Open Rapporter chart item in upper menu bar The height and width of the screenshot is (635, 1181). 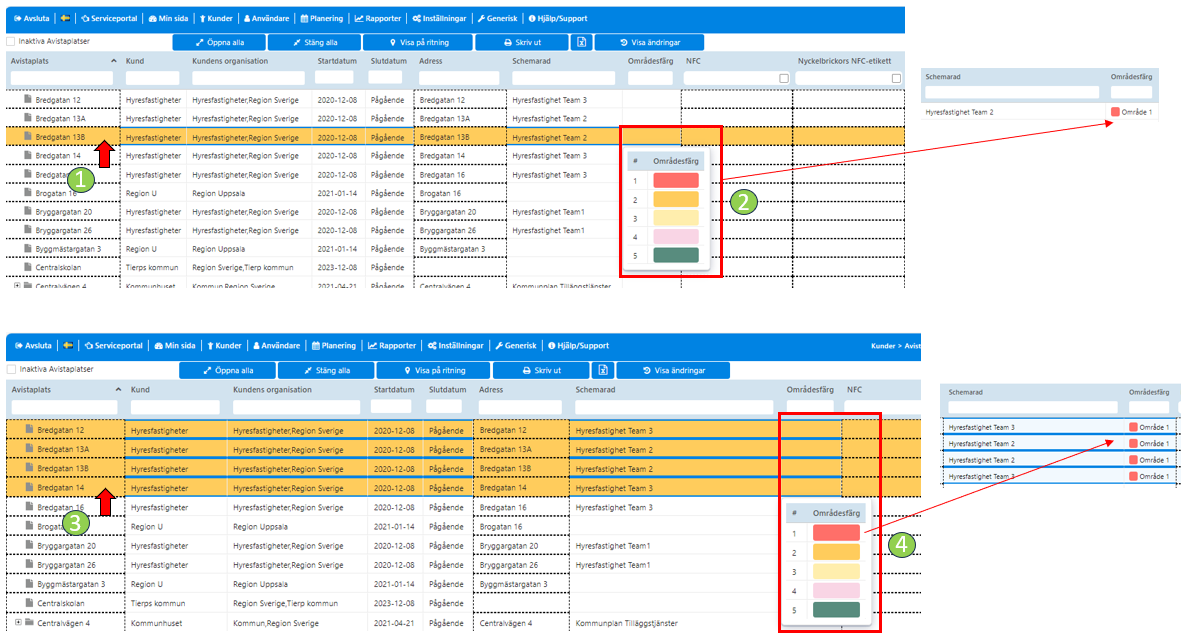click(x=378, y=18)
